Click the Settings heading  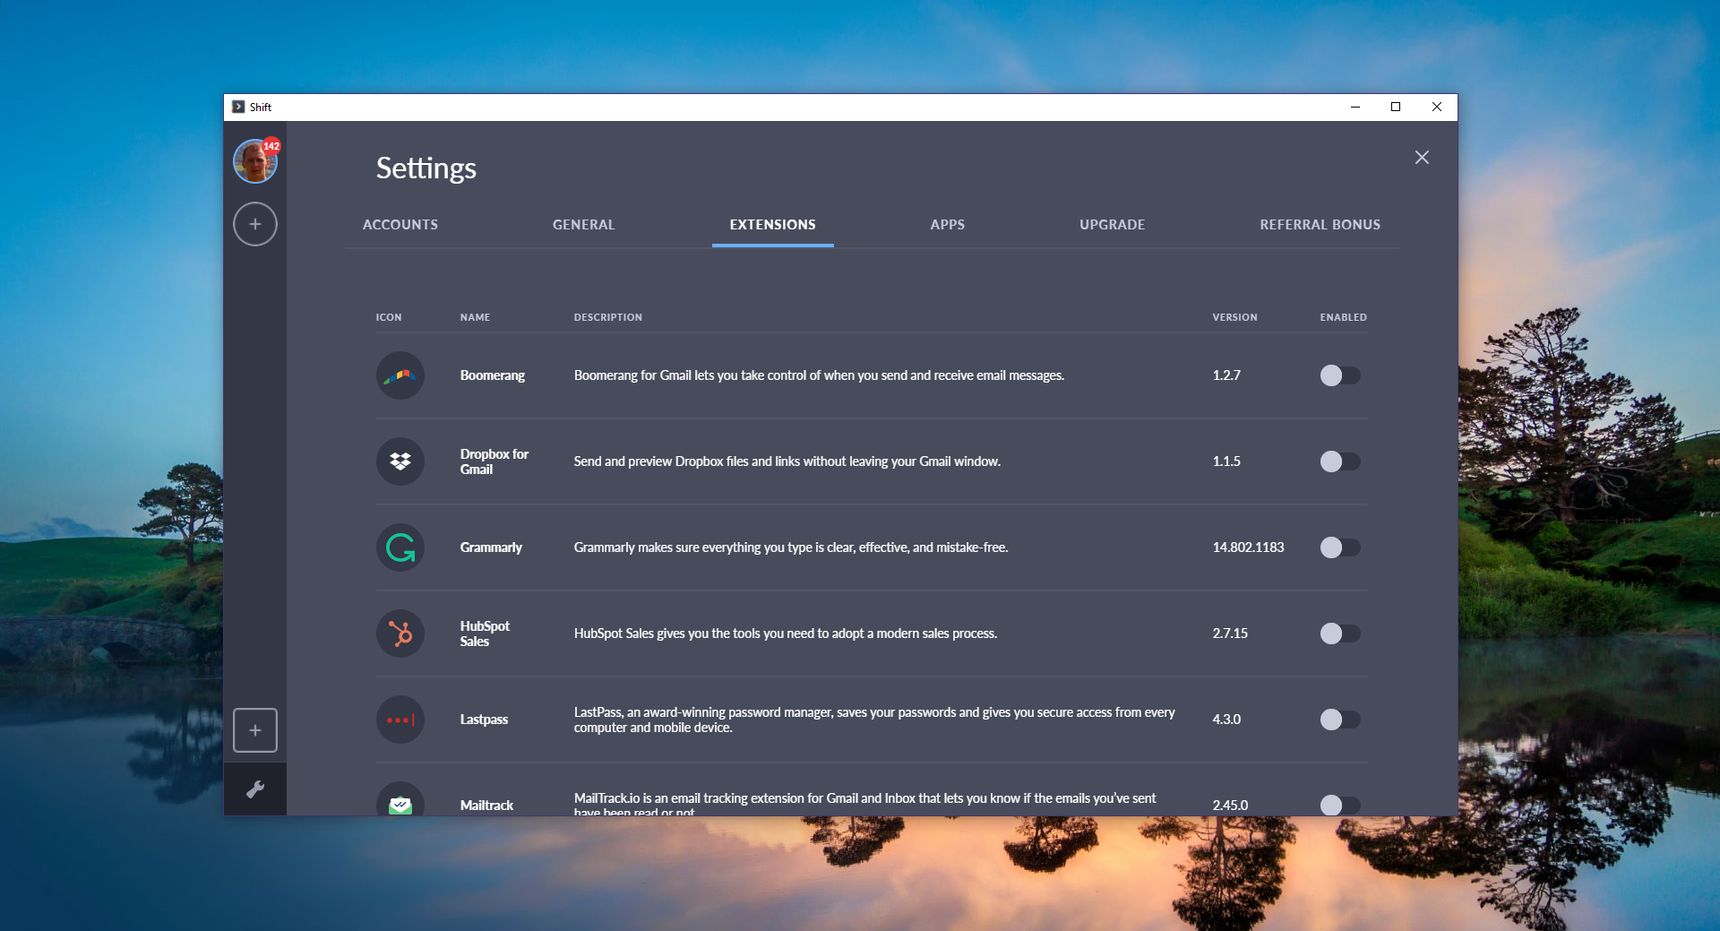tap(426, 168)
